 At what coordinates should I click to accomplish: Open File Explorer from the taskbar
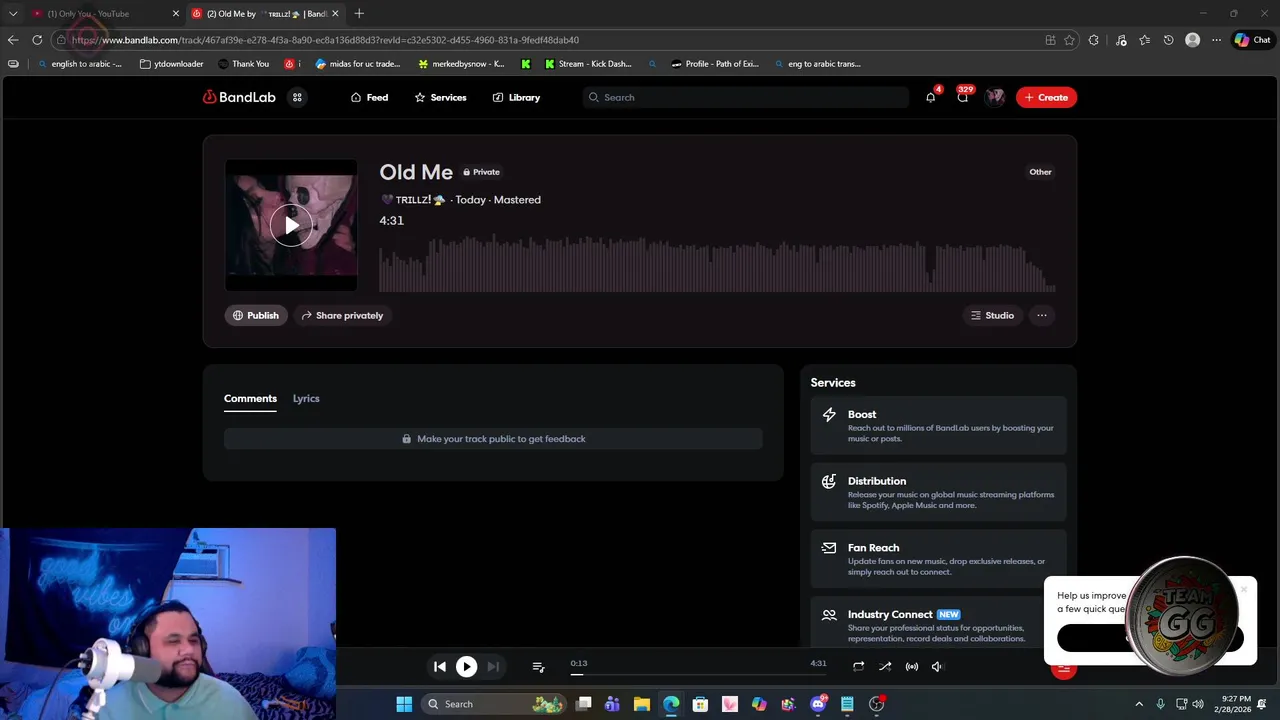tap(642, 704)
